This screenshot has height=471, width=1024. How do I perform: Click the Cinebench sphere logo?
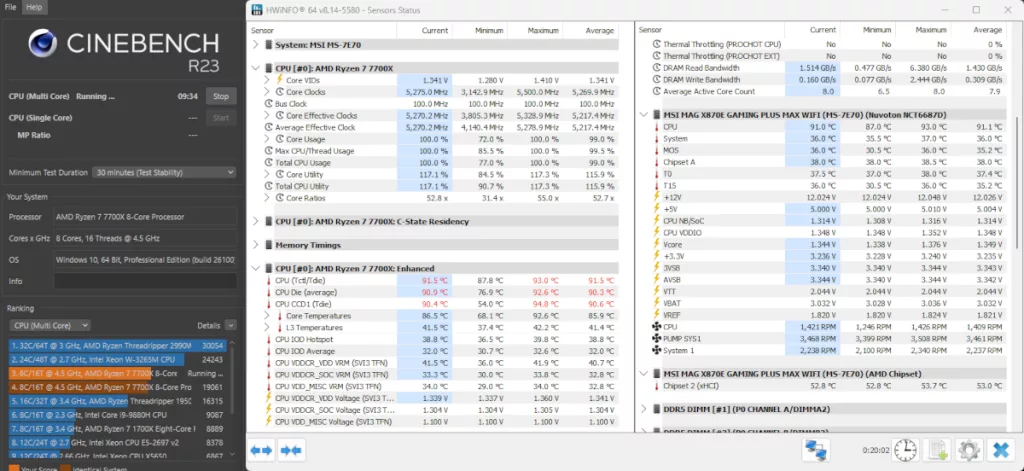[x=44, y=43]
